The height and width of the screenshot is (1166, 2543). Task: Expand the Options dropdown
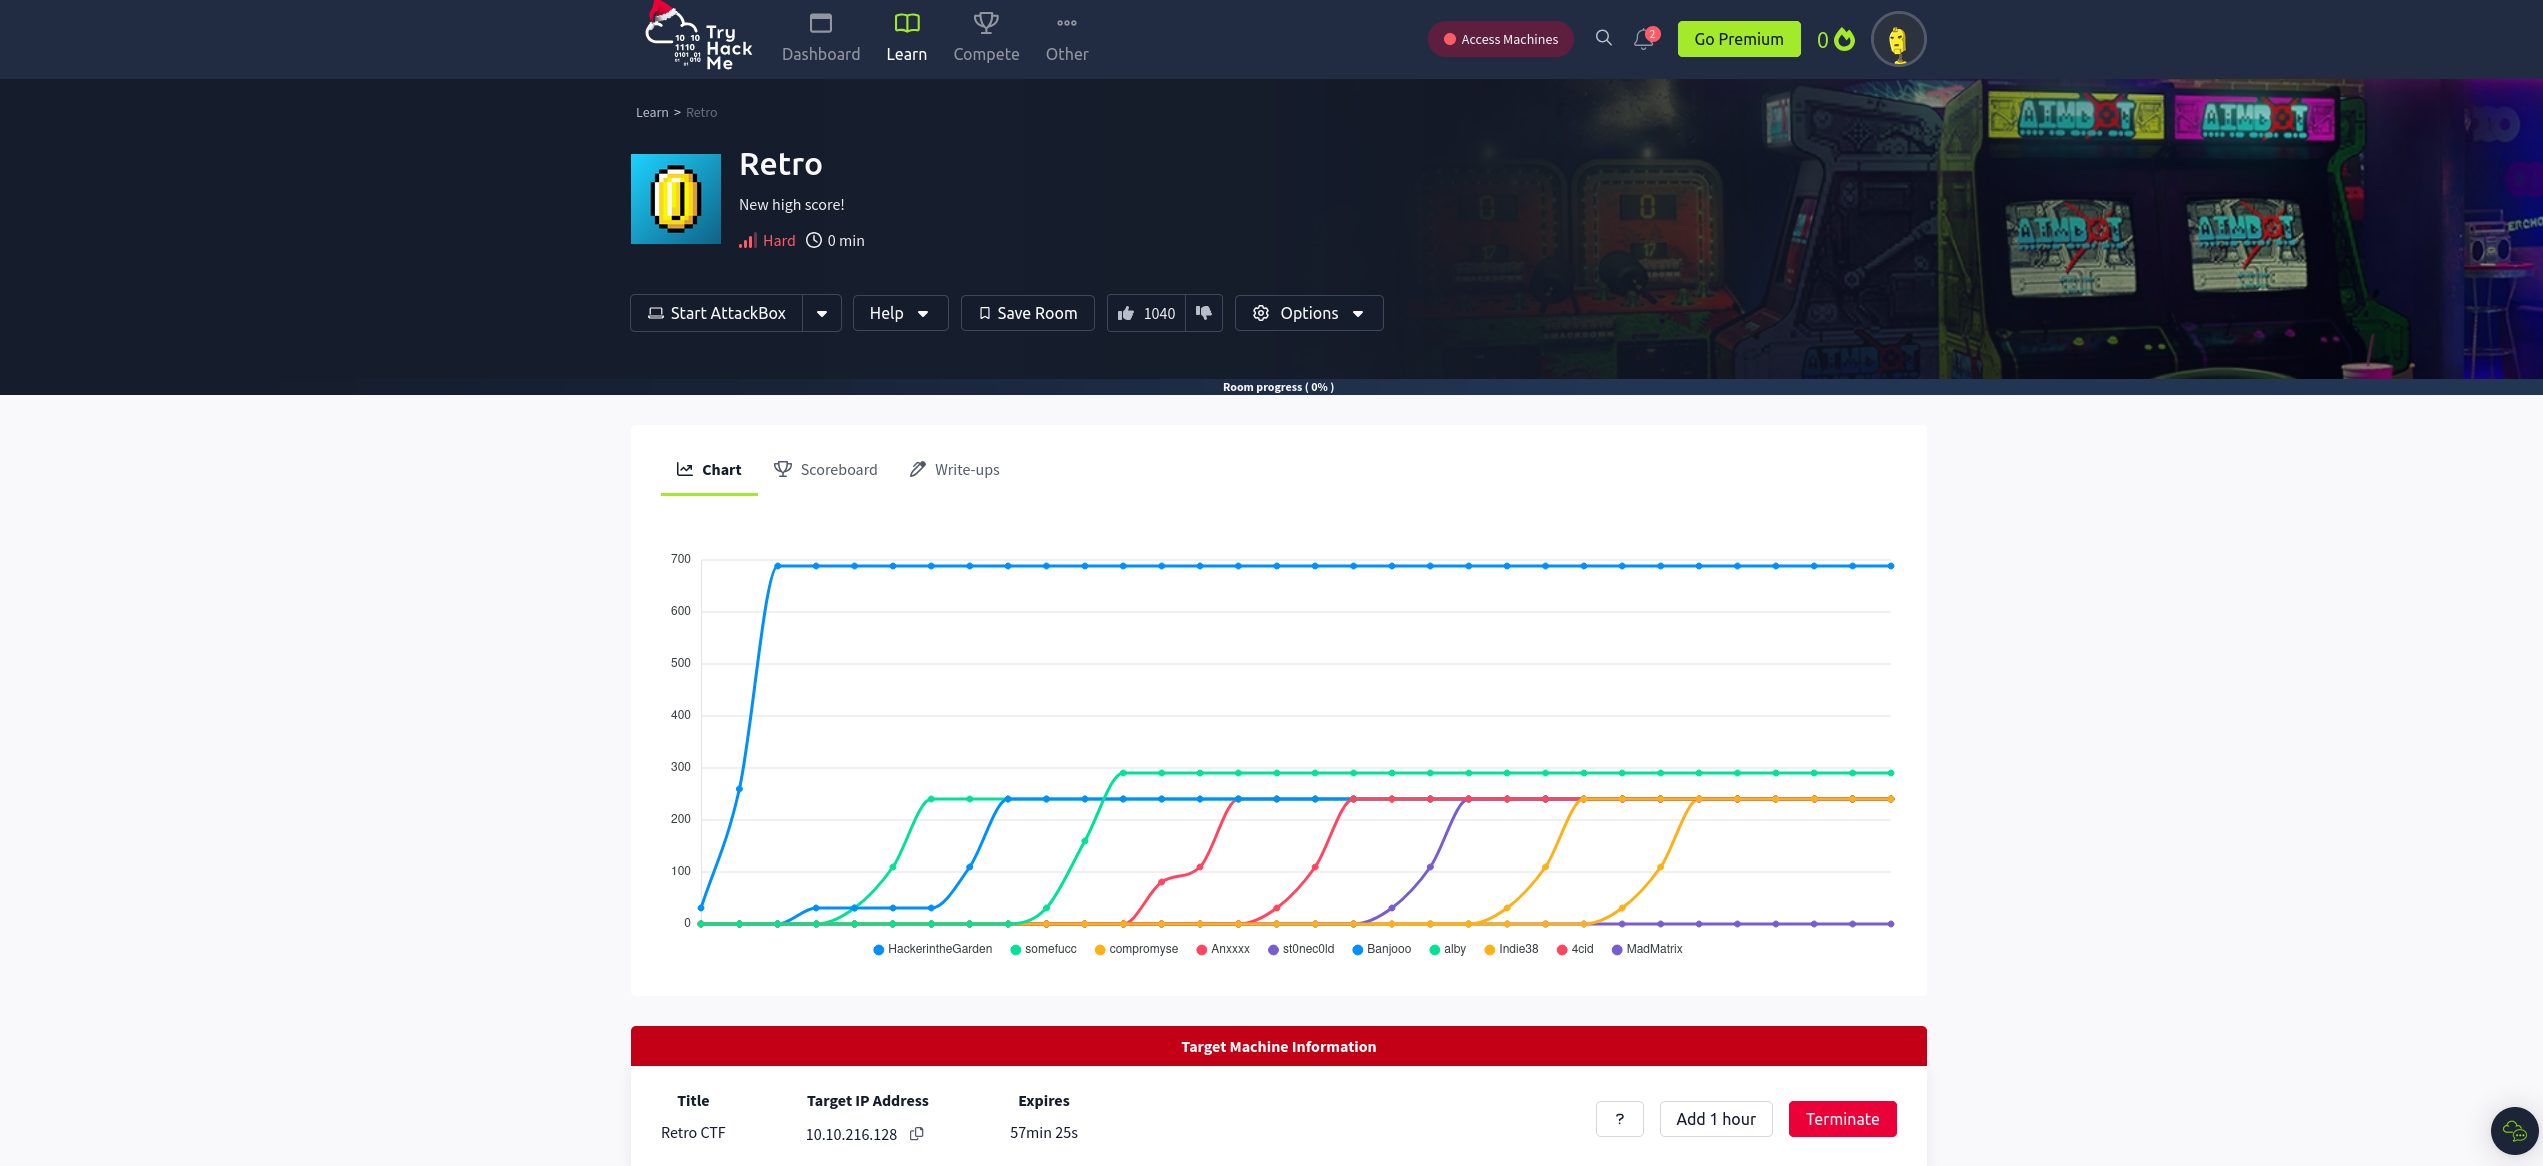coord(1308,313)
